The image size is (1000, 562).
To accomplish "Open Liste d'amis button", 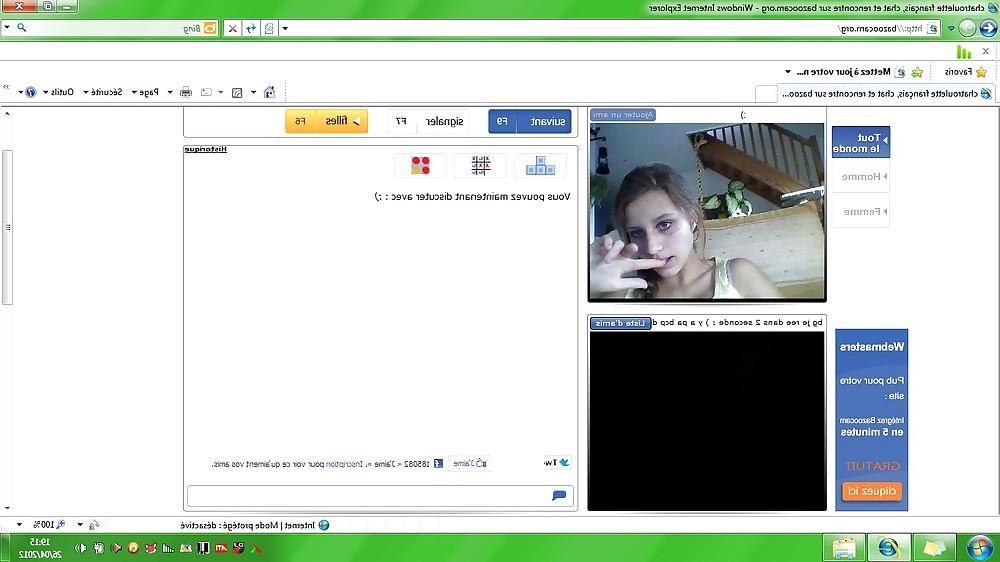I will [x=621, y=323].
